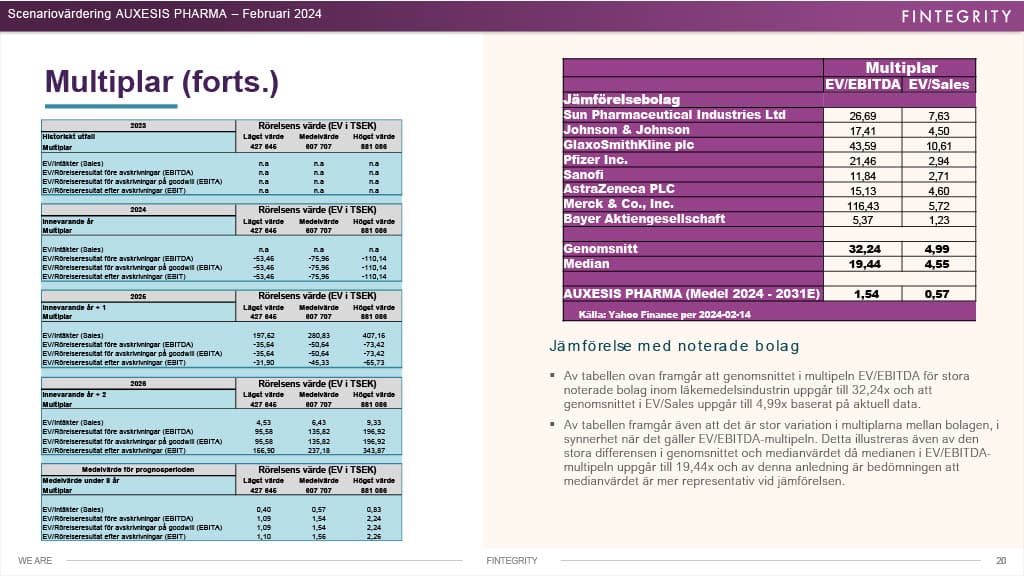
Task: Select Pfizer's EV/Sales value 2,94
Action: 938,161
